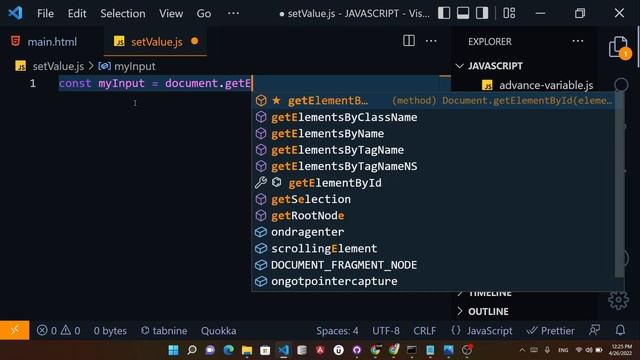Open Explorer Views and More Actions ellipsis
The height and width of the screenshot is (360, 640).
578,41
